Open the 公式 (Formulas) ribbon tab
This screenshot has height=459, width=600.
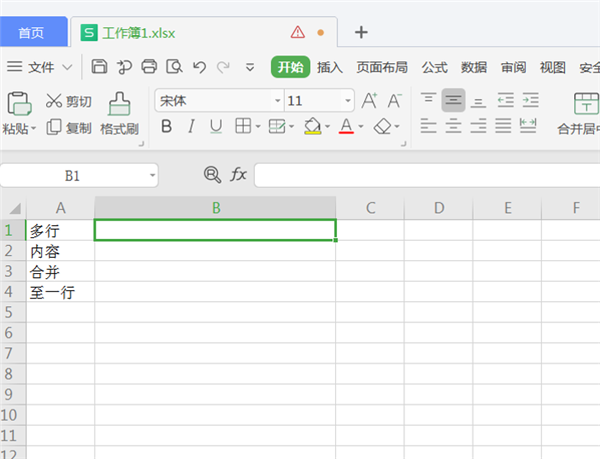tap(434, 67)
